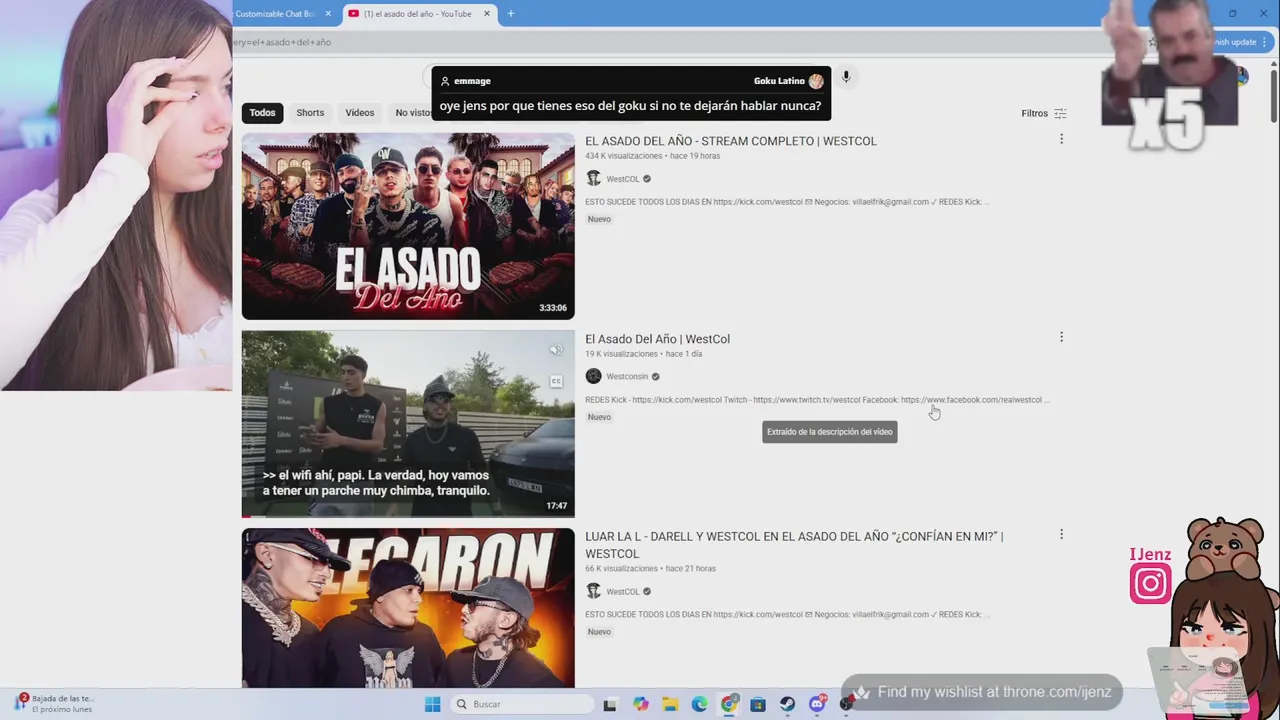Click the 19 K visualizaciones view count text
Screen dimensions: 1280x720
pos(621,354)
